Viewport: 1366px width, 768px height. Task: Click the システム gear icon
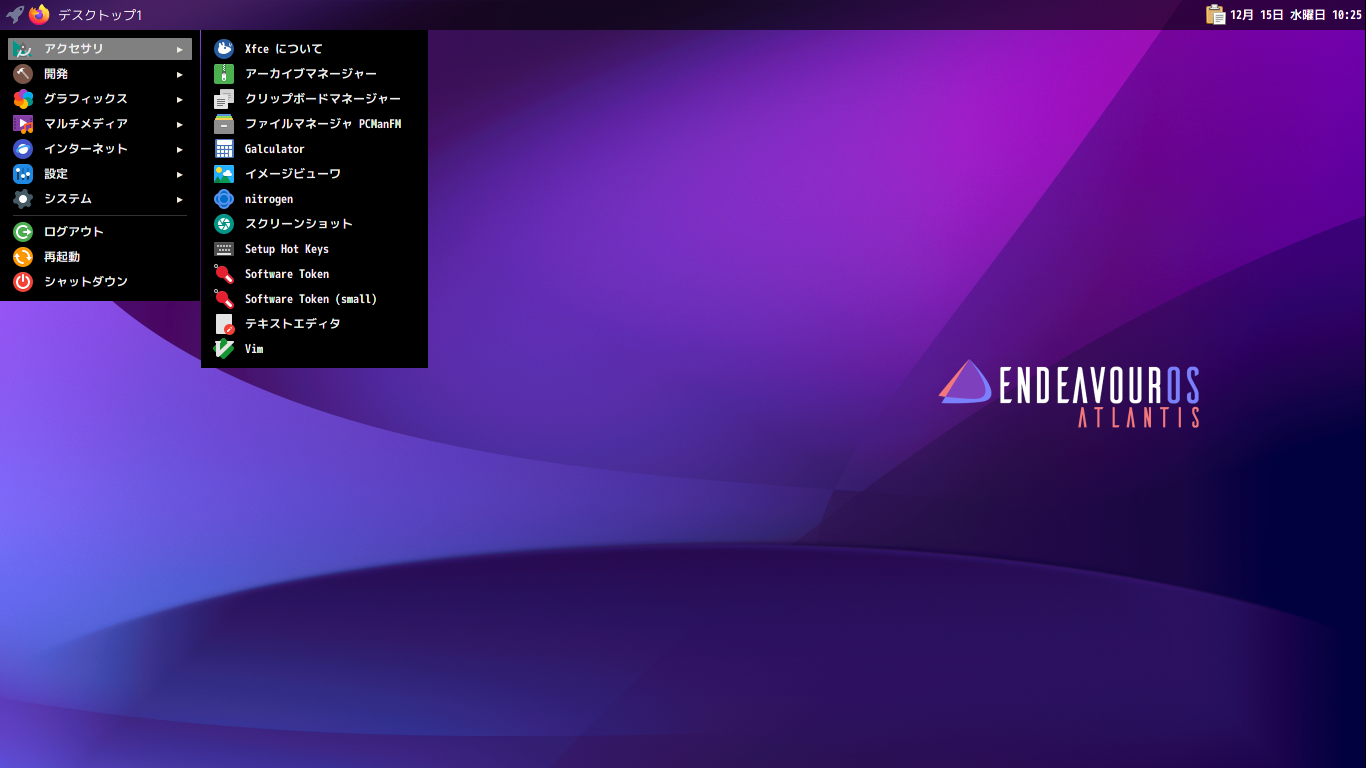coord(23,199)
